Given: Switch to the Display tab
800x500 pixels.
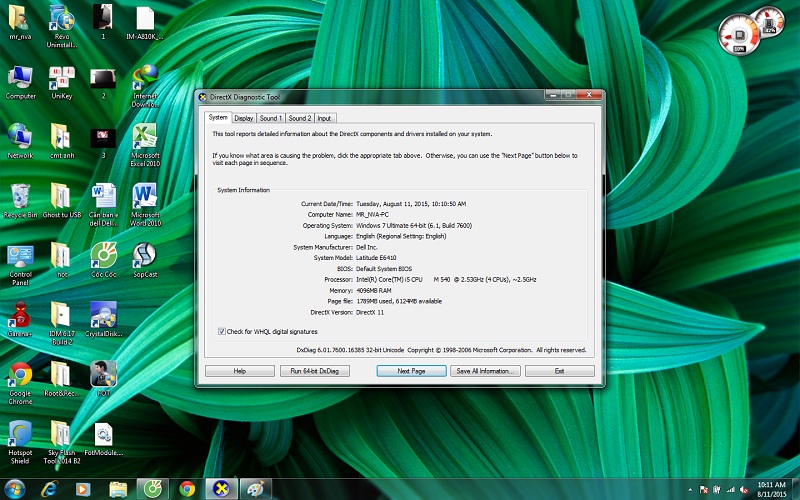Looking at the screenshot, I should [244, 118].
